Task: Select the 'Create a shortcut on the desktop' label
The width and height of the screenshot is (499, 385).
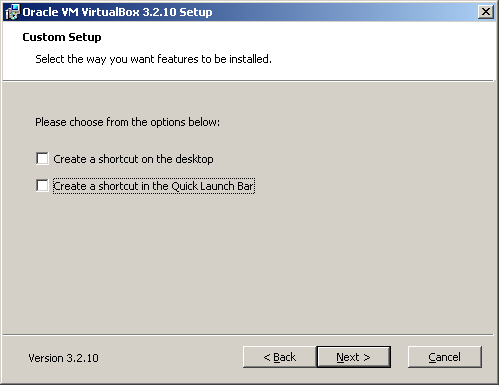Action: (x=133, y=159)
